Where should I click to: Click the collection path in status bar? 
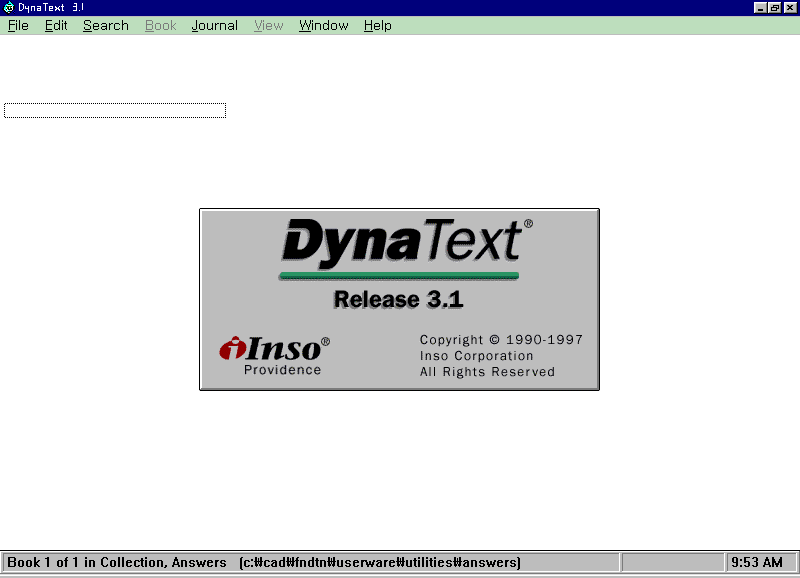380,562
